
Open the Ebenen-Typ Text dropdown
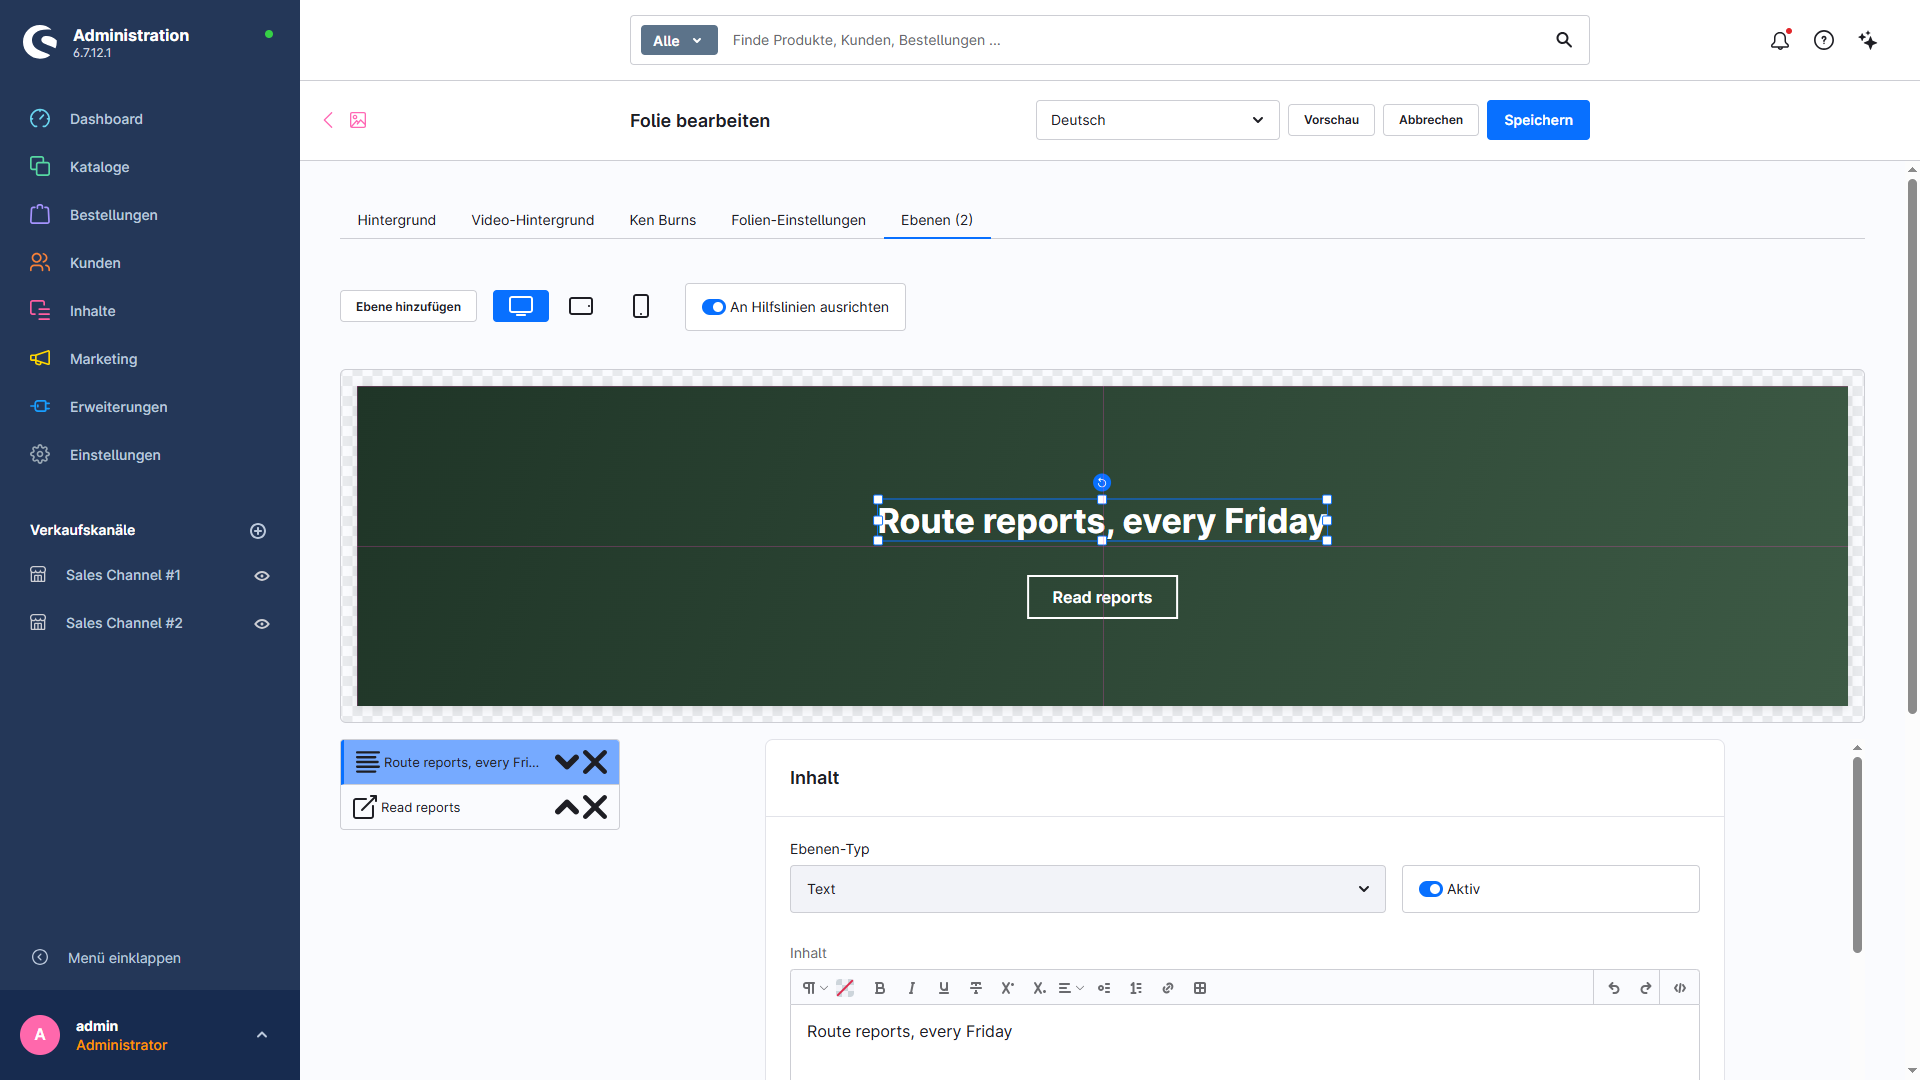pos(1088,889)
